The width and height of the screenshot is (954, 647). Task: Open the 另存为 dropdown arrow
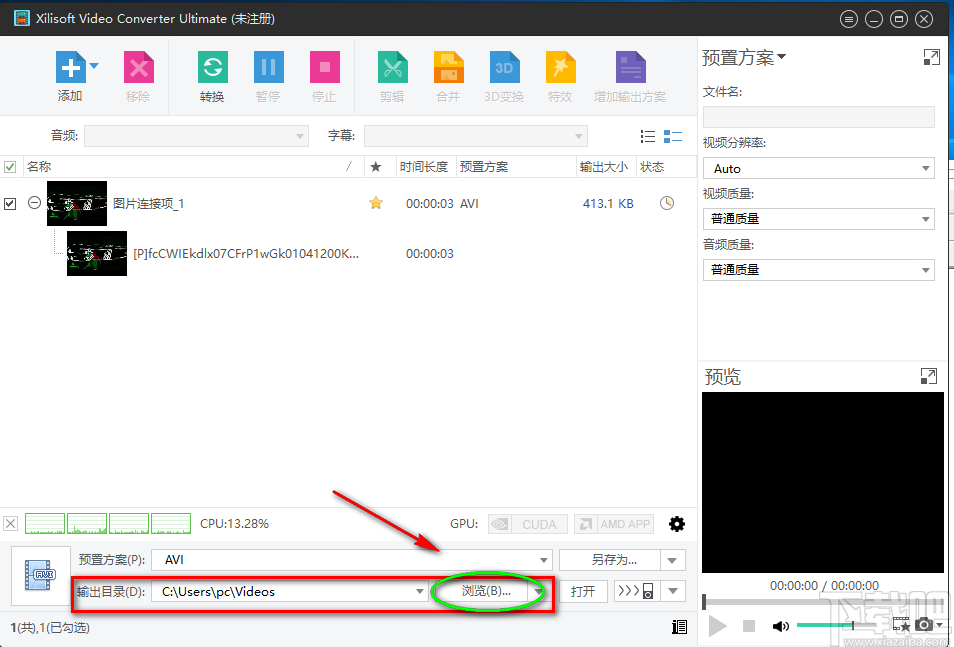coord(673,560)
